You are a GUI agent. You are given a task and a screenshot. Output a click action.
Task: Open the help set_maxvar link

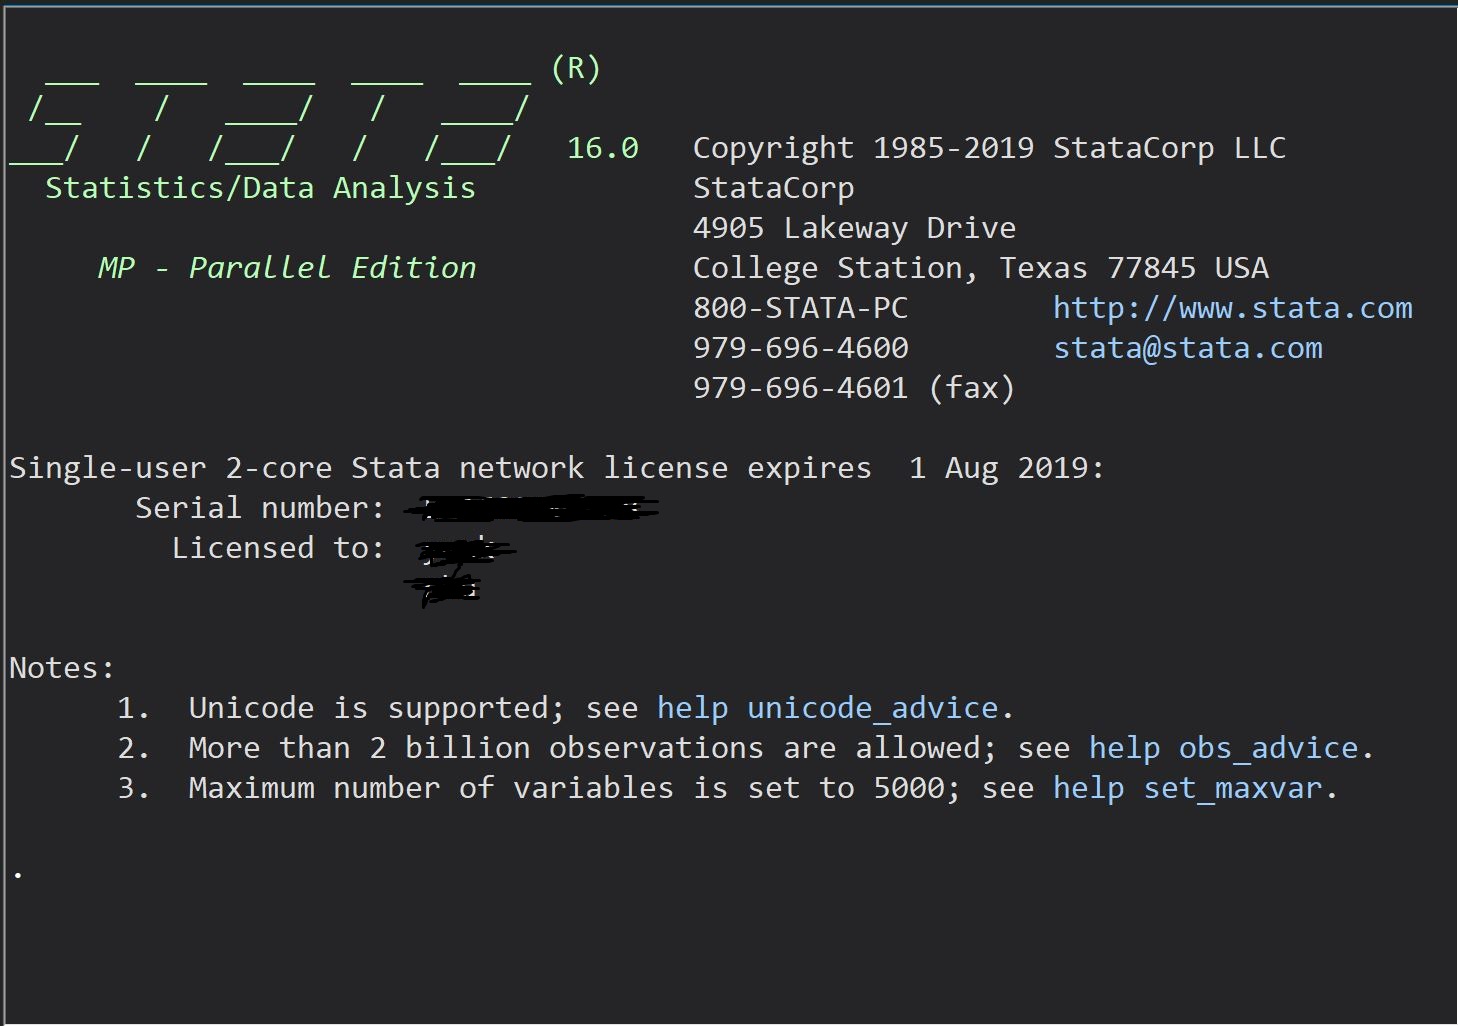[1189, 788]
